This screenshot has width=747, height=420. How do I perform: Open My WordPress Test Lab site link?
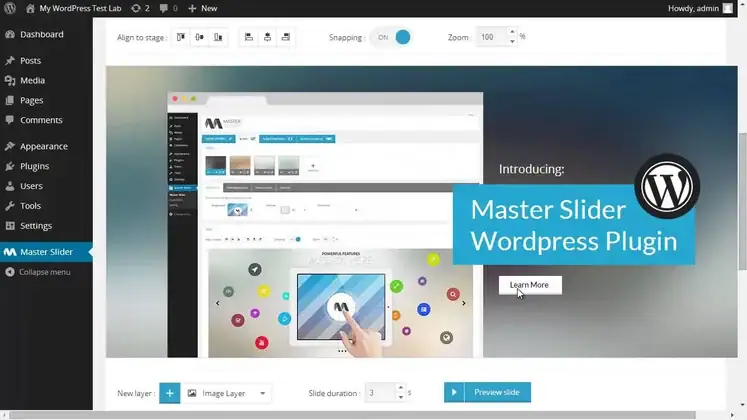pos(73,8)
